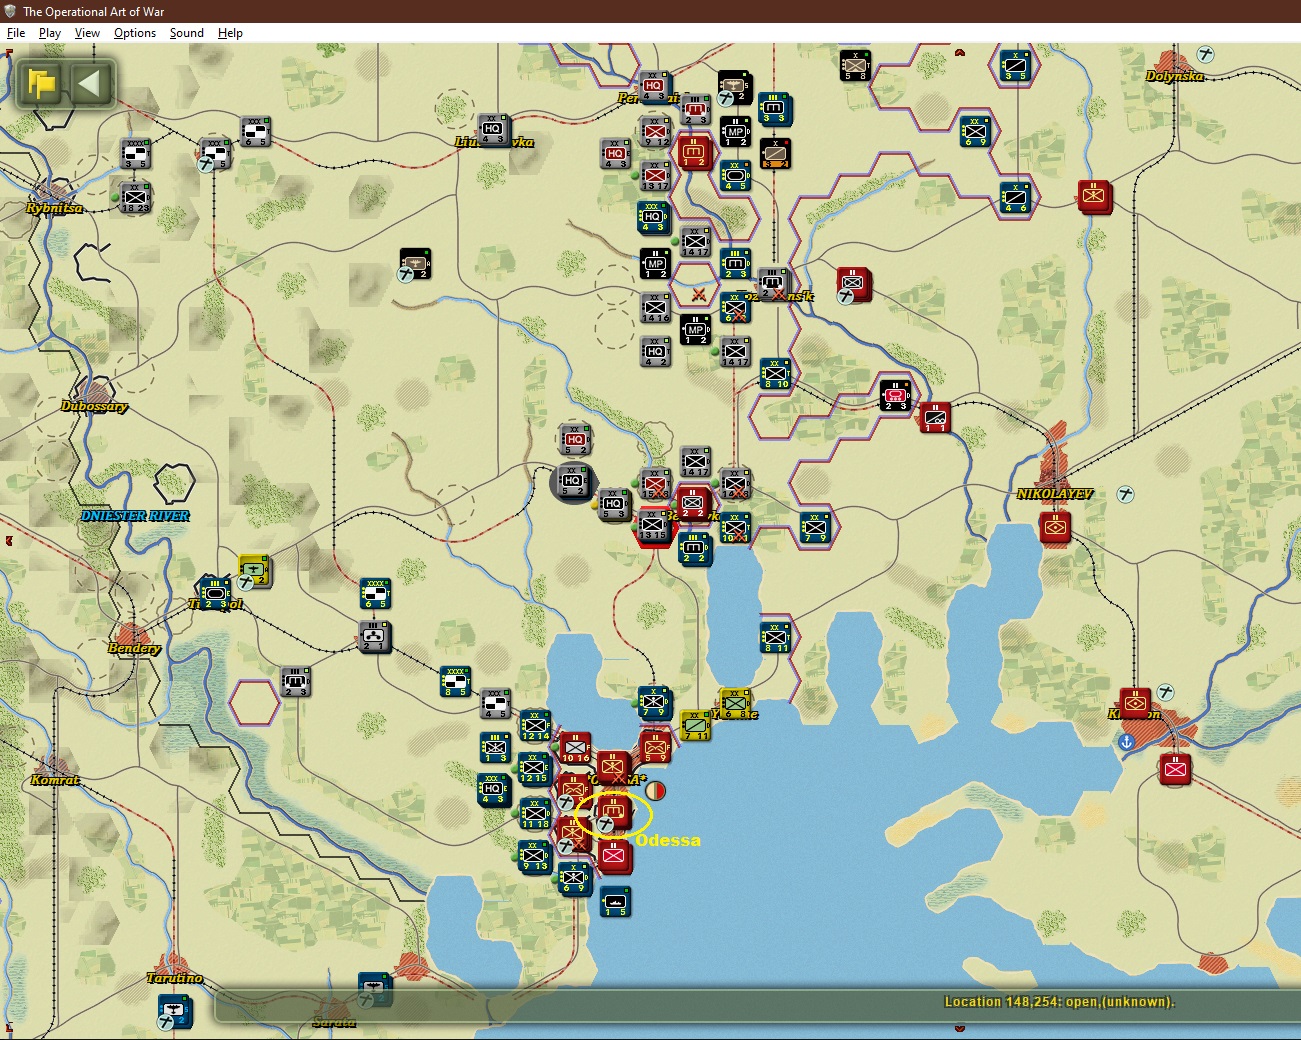This screenshot has height=1040, width=1301.
Task: Select the blue III unit 1-3
Action: click(495, 747)
